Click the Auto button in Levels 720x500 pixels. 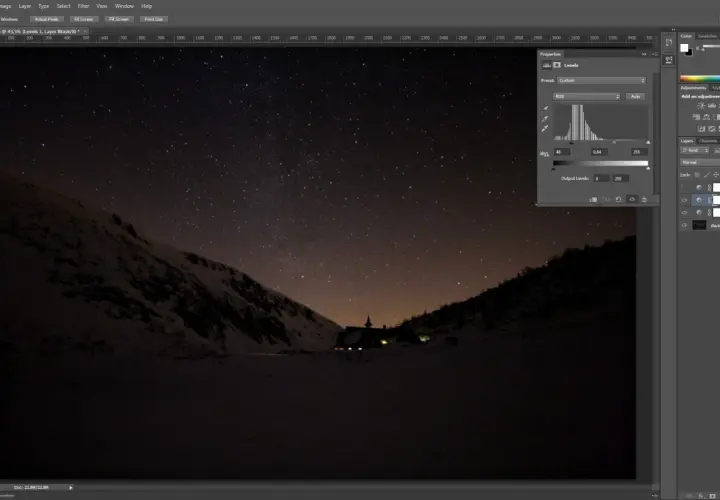(636, 96)
